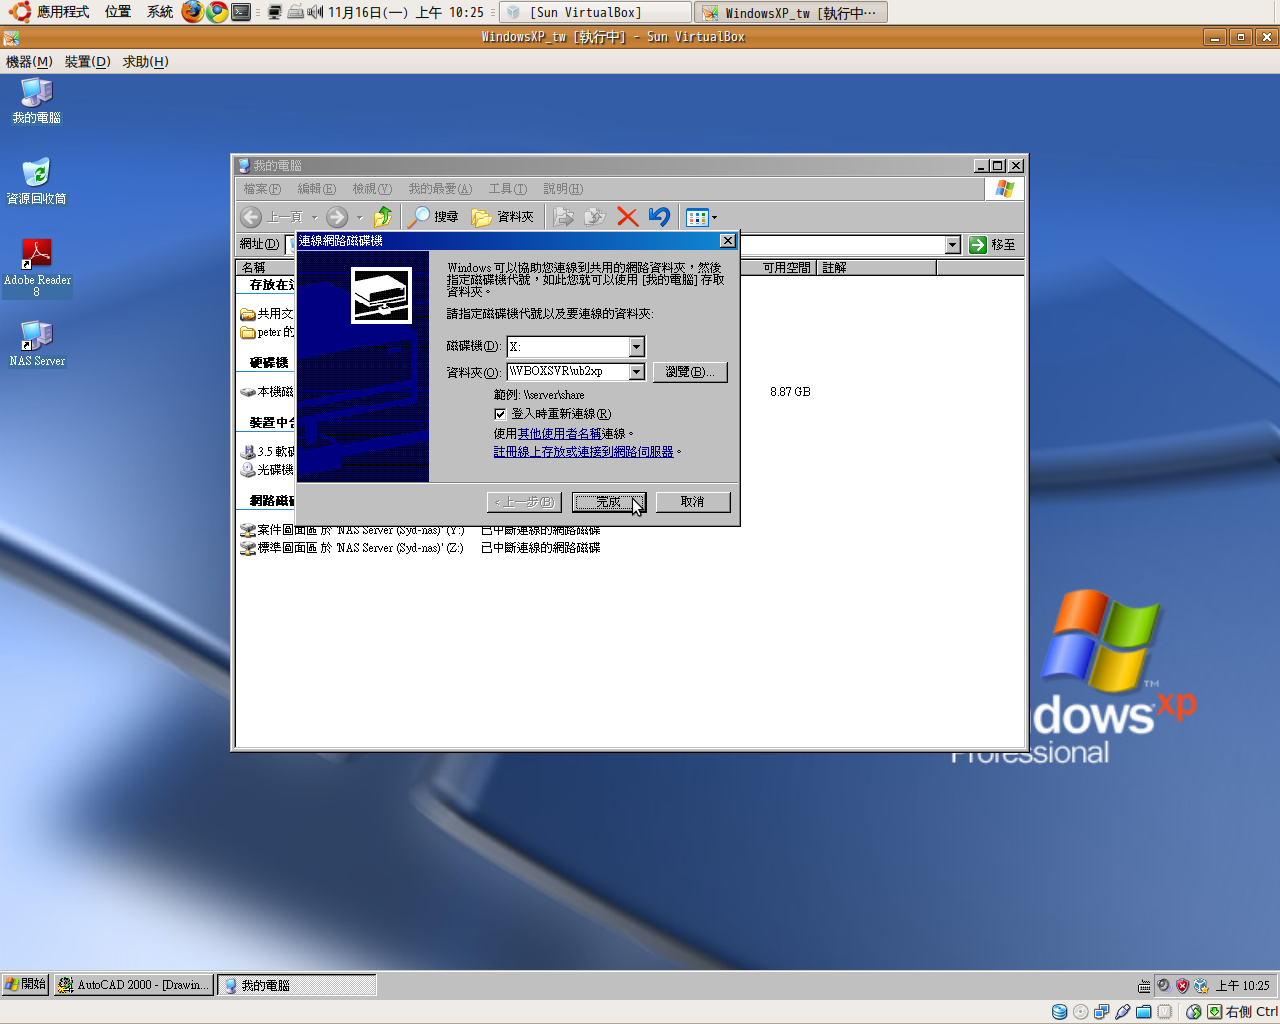Open the Adobe Reader 8 desktop shortcut
This screenshot has height=1024, width=1280.
(x=37, y=268)
